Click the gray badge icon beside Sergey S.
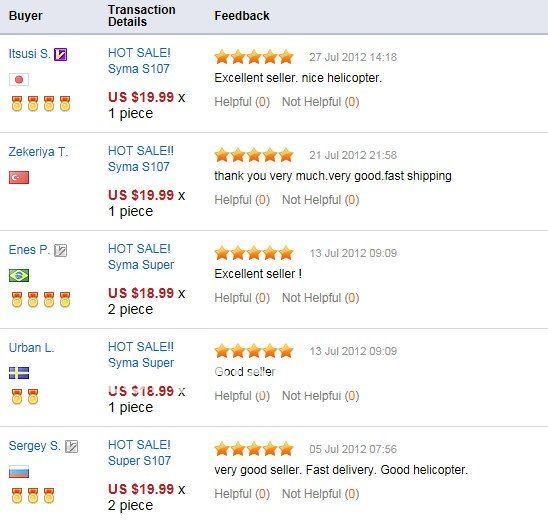Screen dimensions: 548x524 coord(72,446)
